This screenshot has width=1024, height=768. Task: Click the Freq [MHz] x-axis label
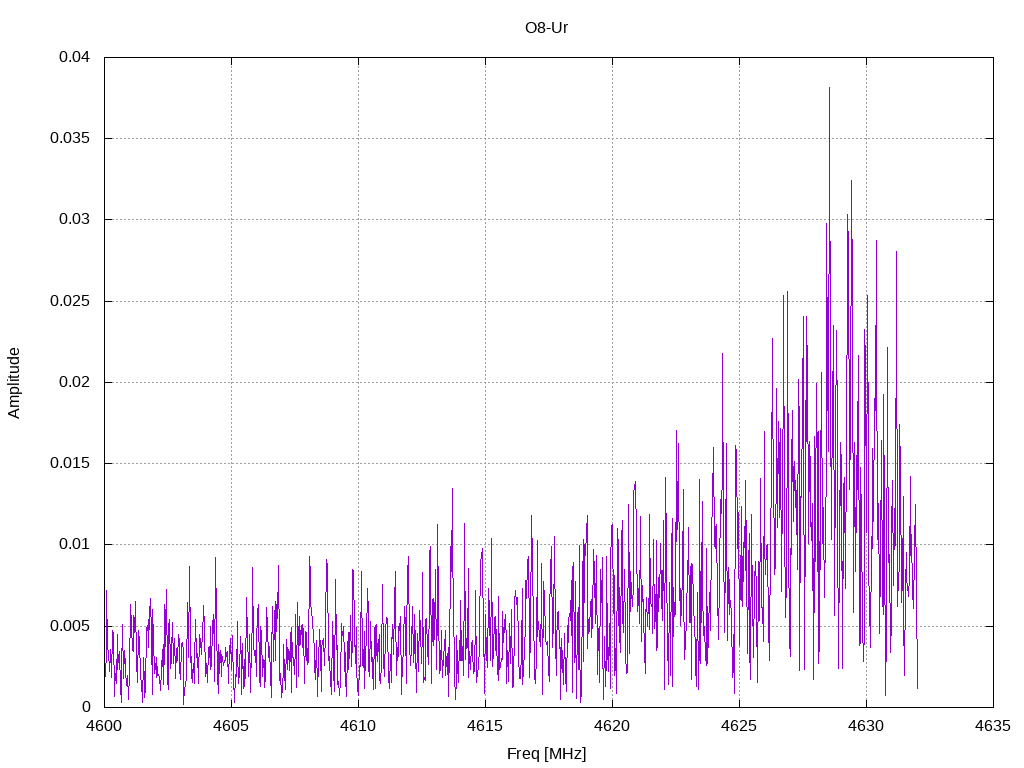547,754
